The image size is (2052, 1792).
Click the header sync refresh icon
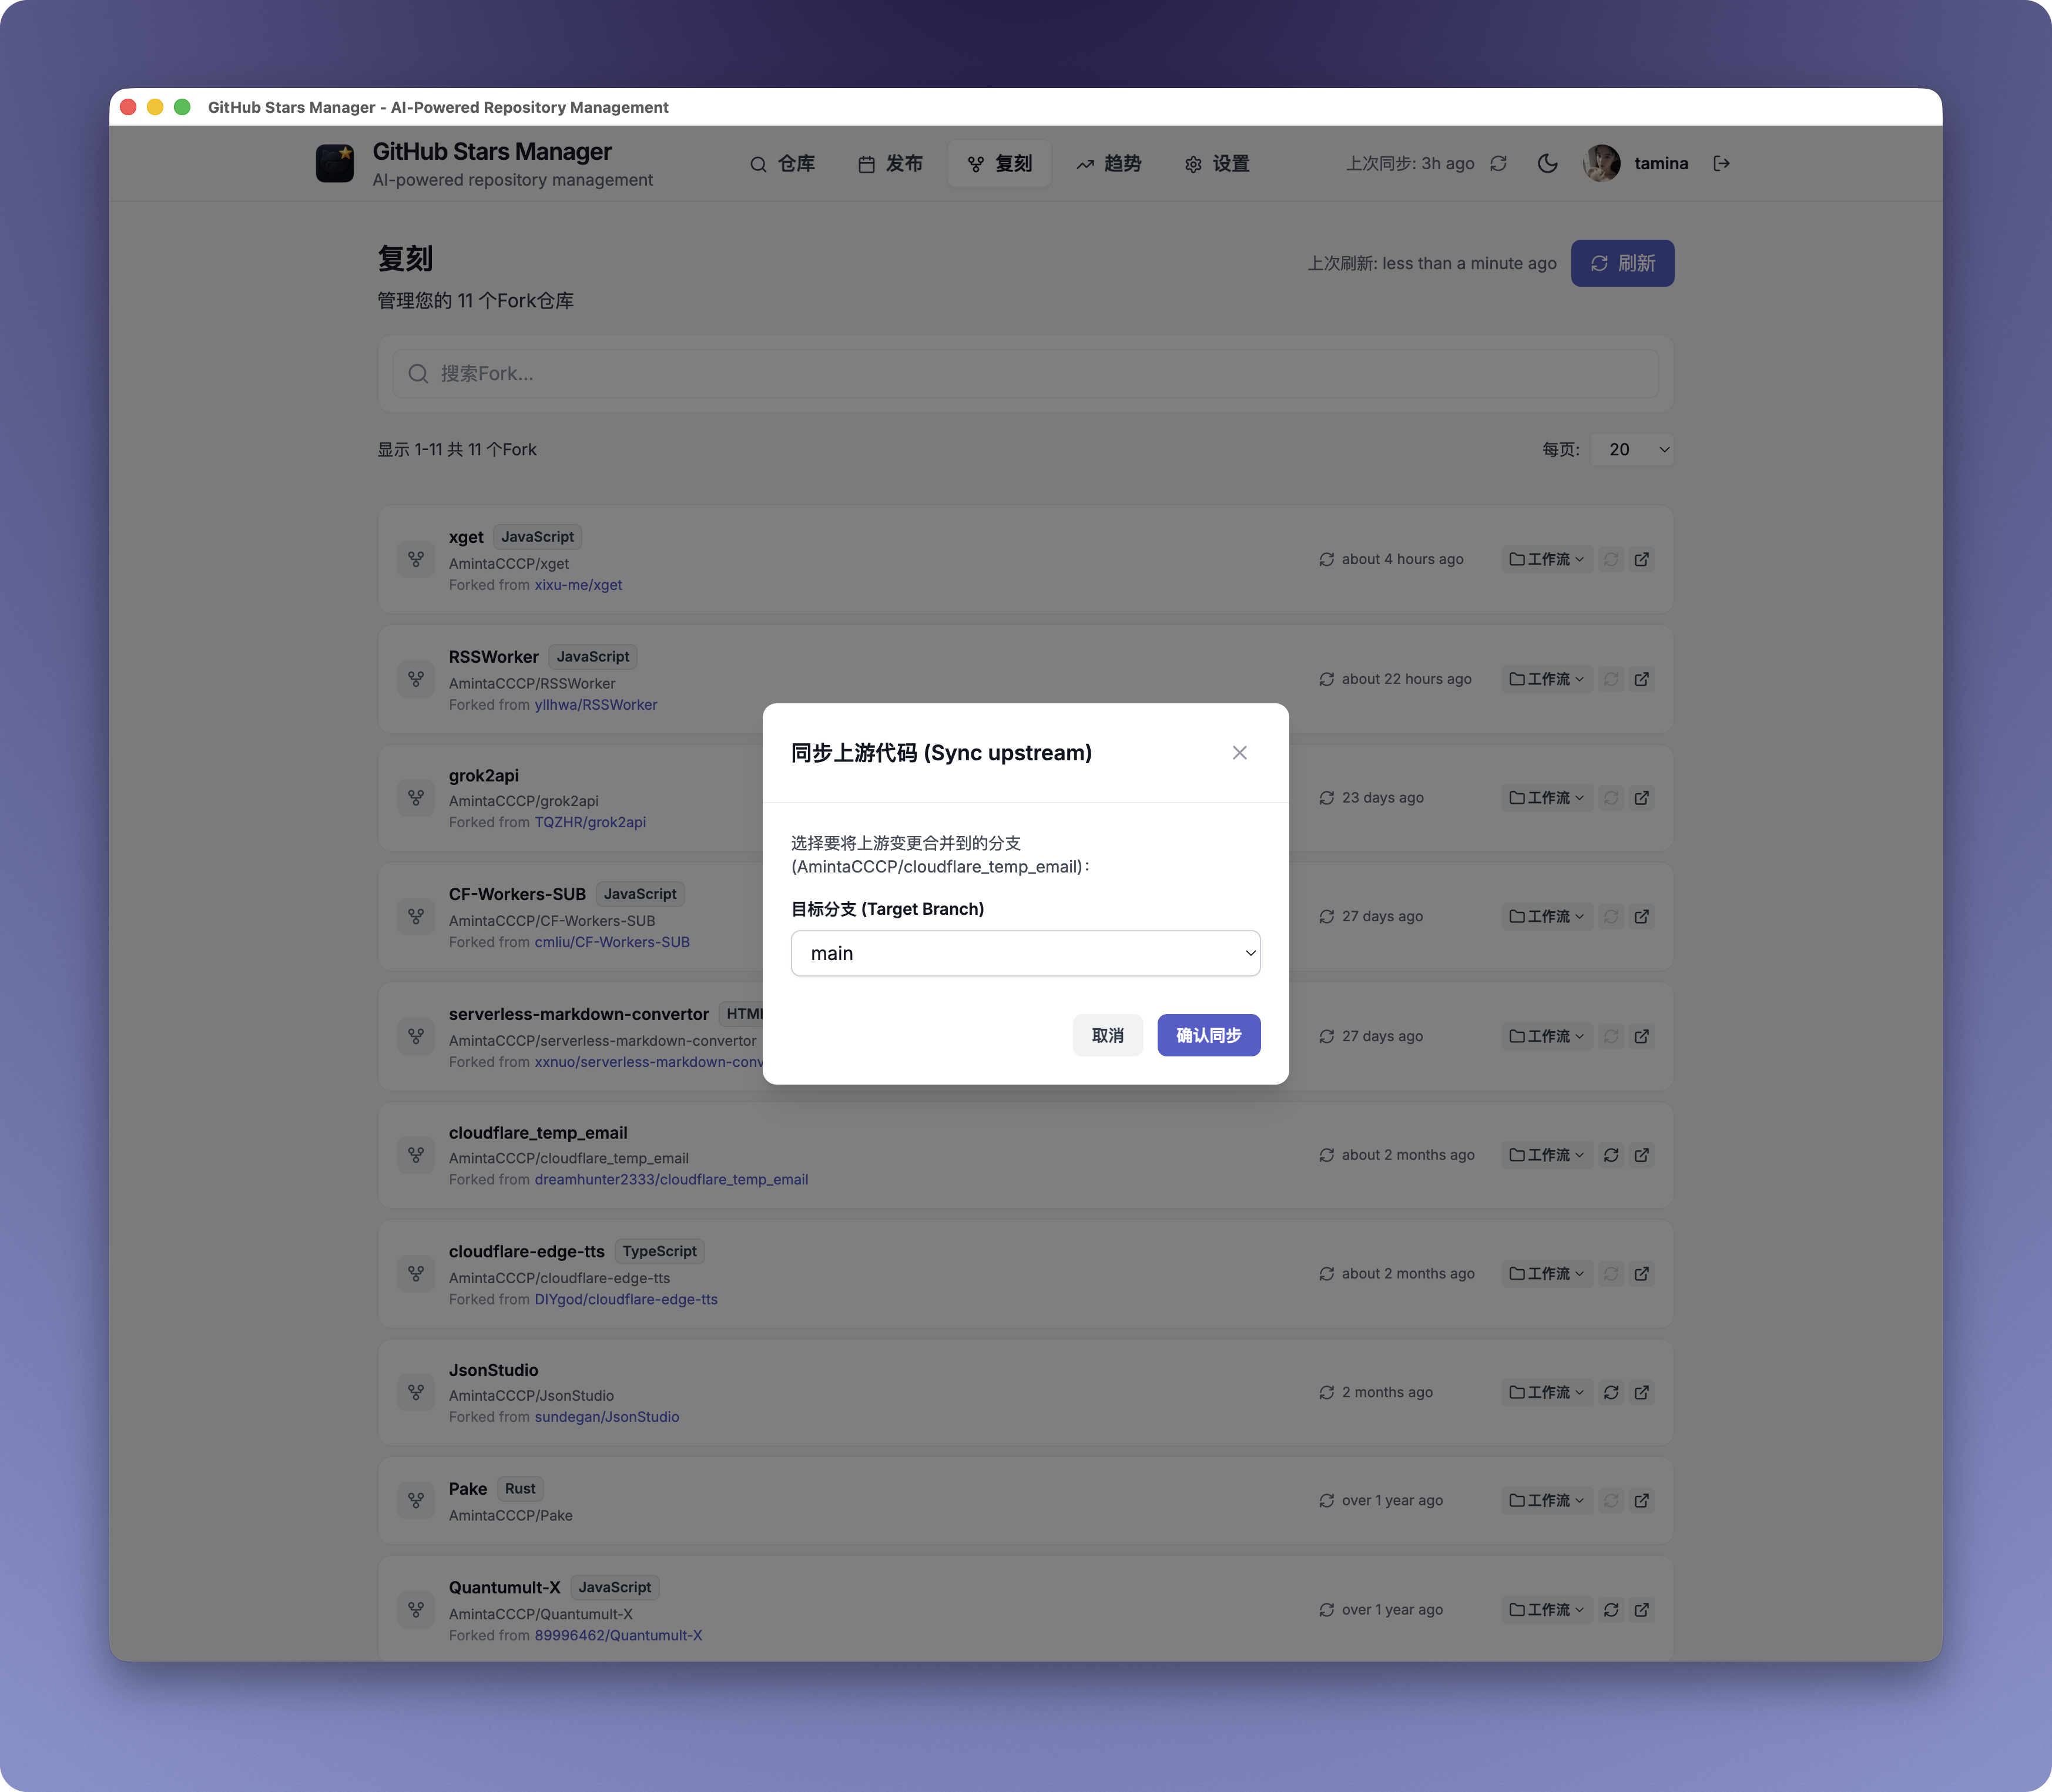(1498, 164)
